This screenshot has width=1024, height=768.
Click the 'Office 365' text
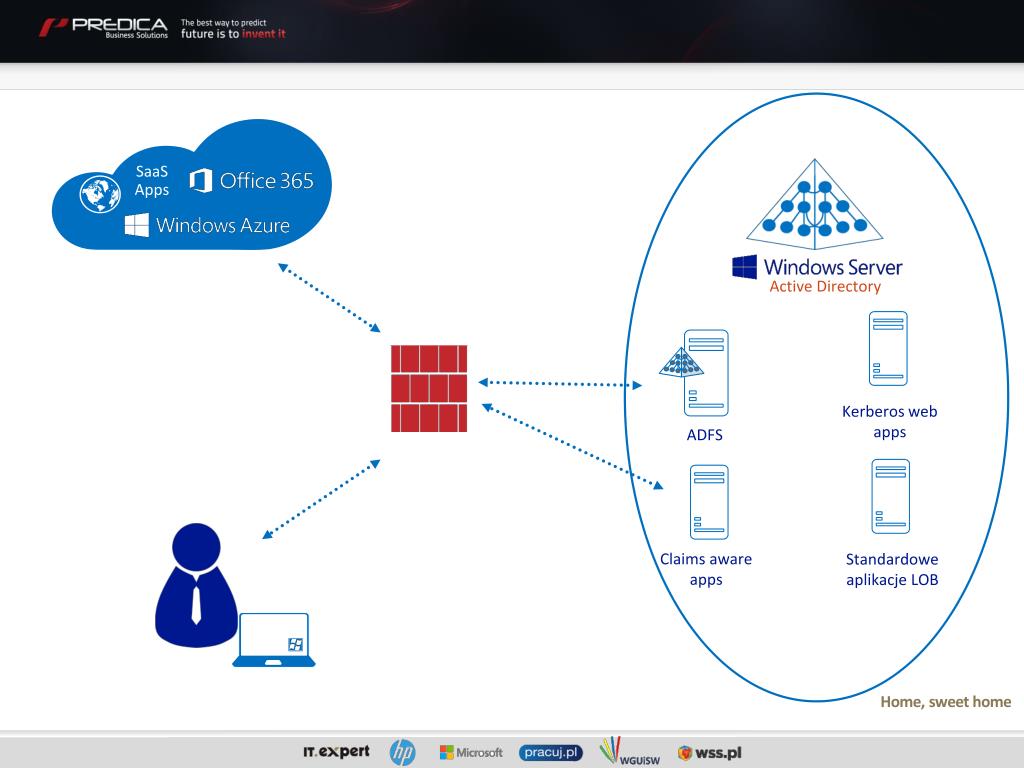[266, 180]
